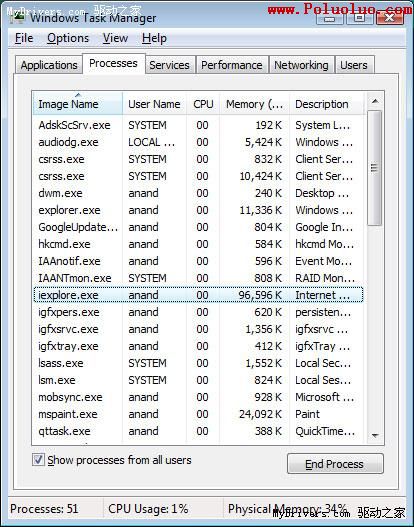Image resolution: width=414 pixels, height=527 pixels.
Task: Click the QuickTime... description cell
Action: tap(325, 431)
